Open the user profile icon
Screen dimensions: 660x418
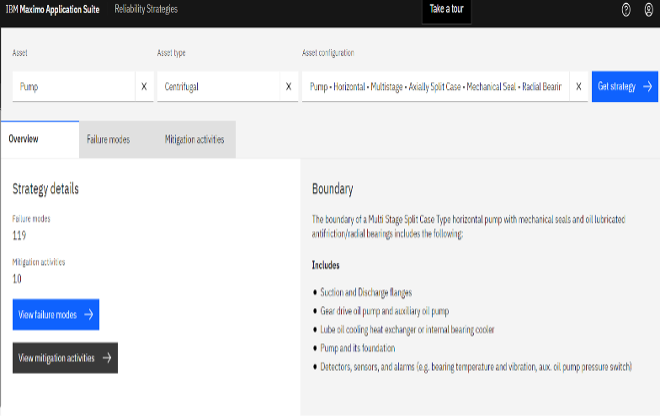[x=649, y=9]
